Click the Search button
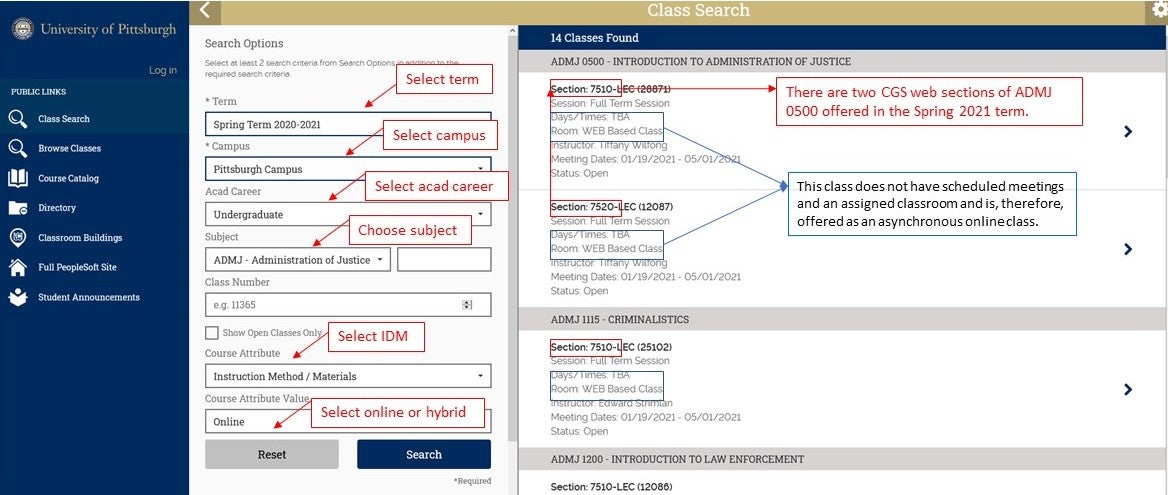The width and height of the screenshot is (1168, 495). click(x=424, y=454)
